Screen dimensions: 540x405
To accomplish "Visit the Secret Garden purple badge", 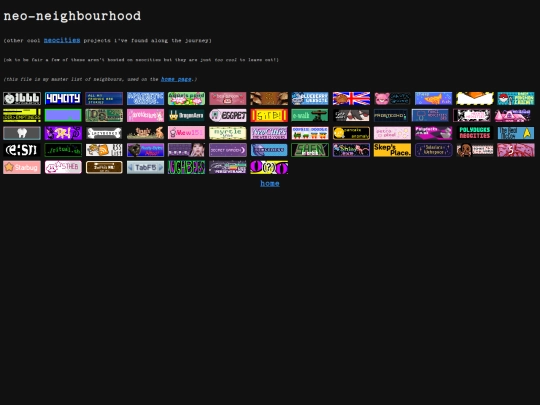I will [228, 150].
